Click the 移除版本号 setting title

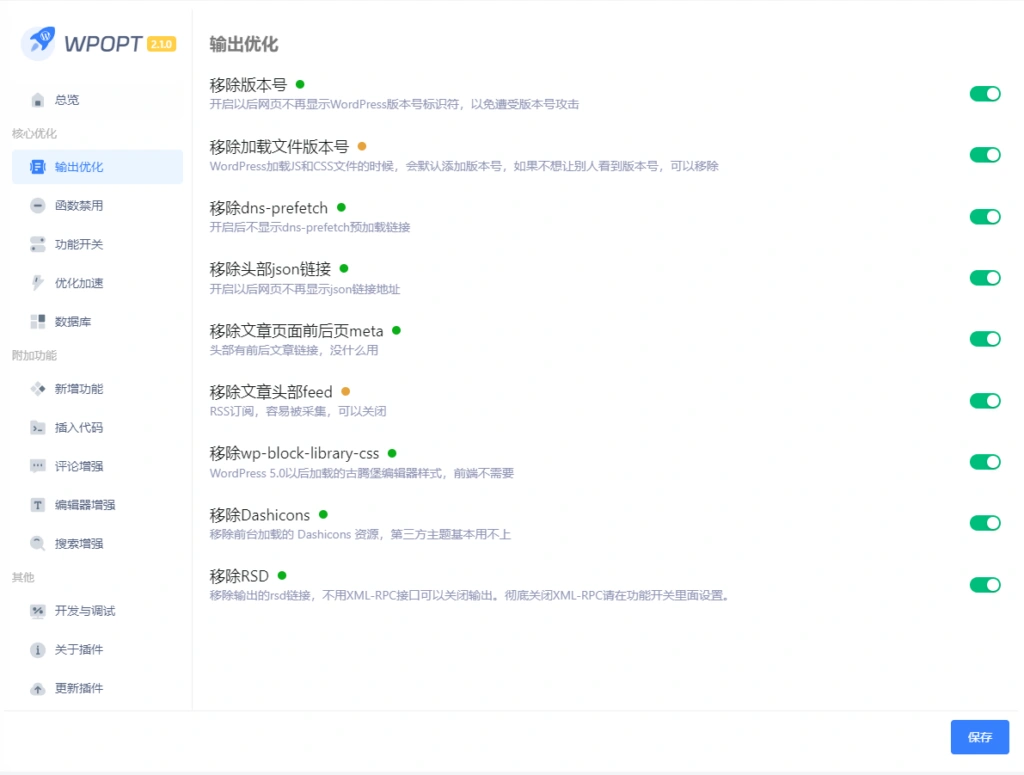[x=248, y=85]
